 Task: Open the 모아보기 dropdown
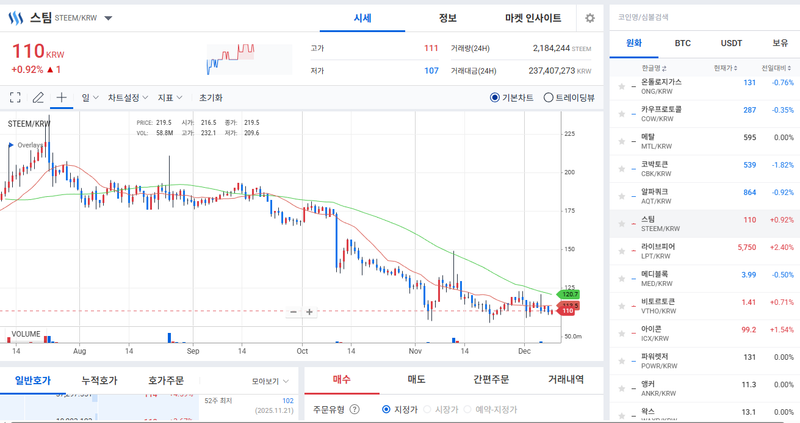click(x=270, y=381)
